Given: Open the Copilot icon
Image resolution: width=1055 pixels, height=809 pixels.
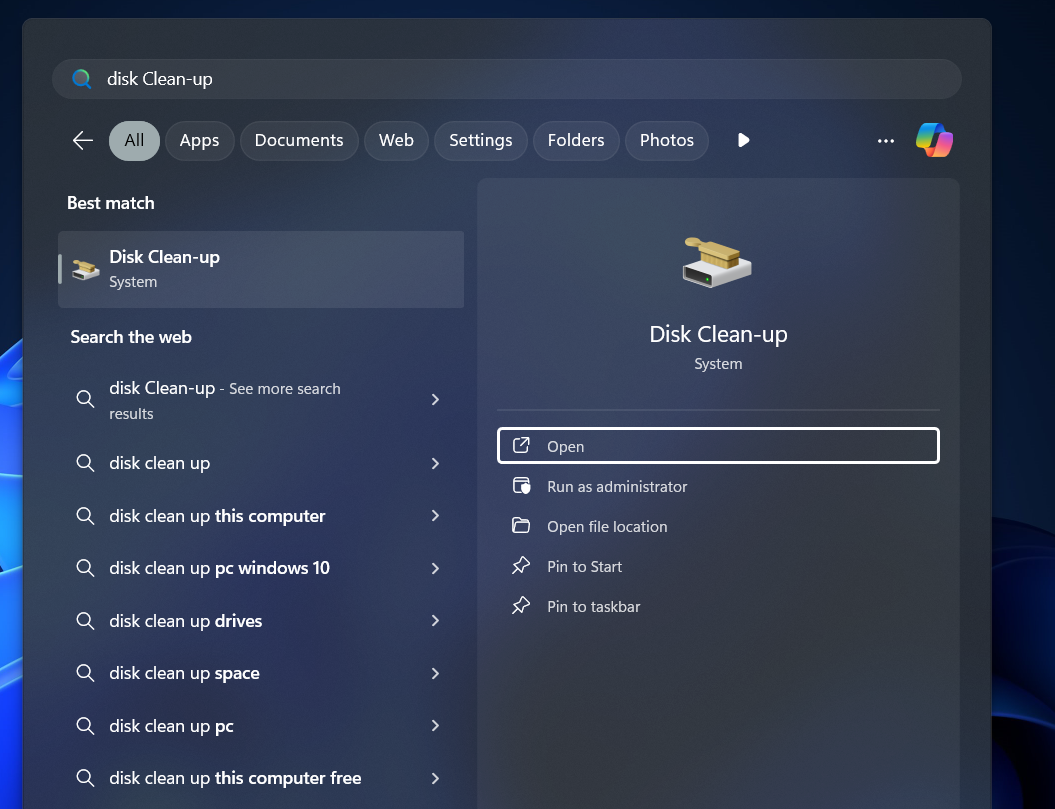Looking at the screenshot, I should (x=934, y=140).
